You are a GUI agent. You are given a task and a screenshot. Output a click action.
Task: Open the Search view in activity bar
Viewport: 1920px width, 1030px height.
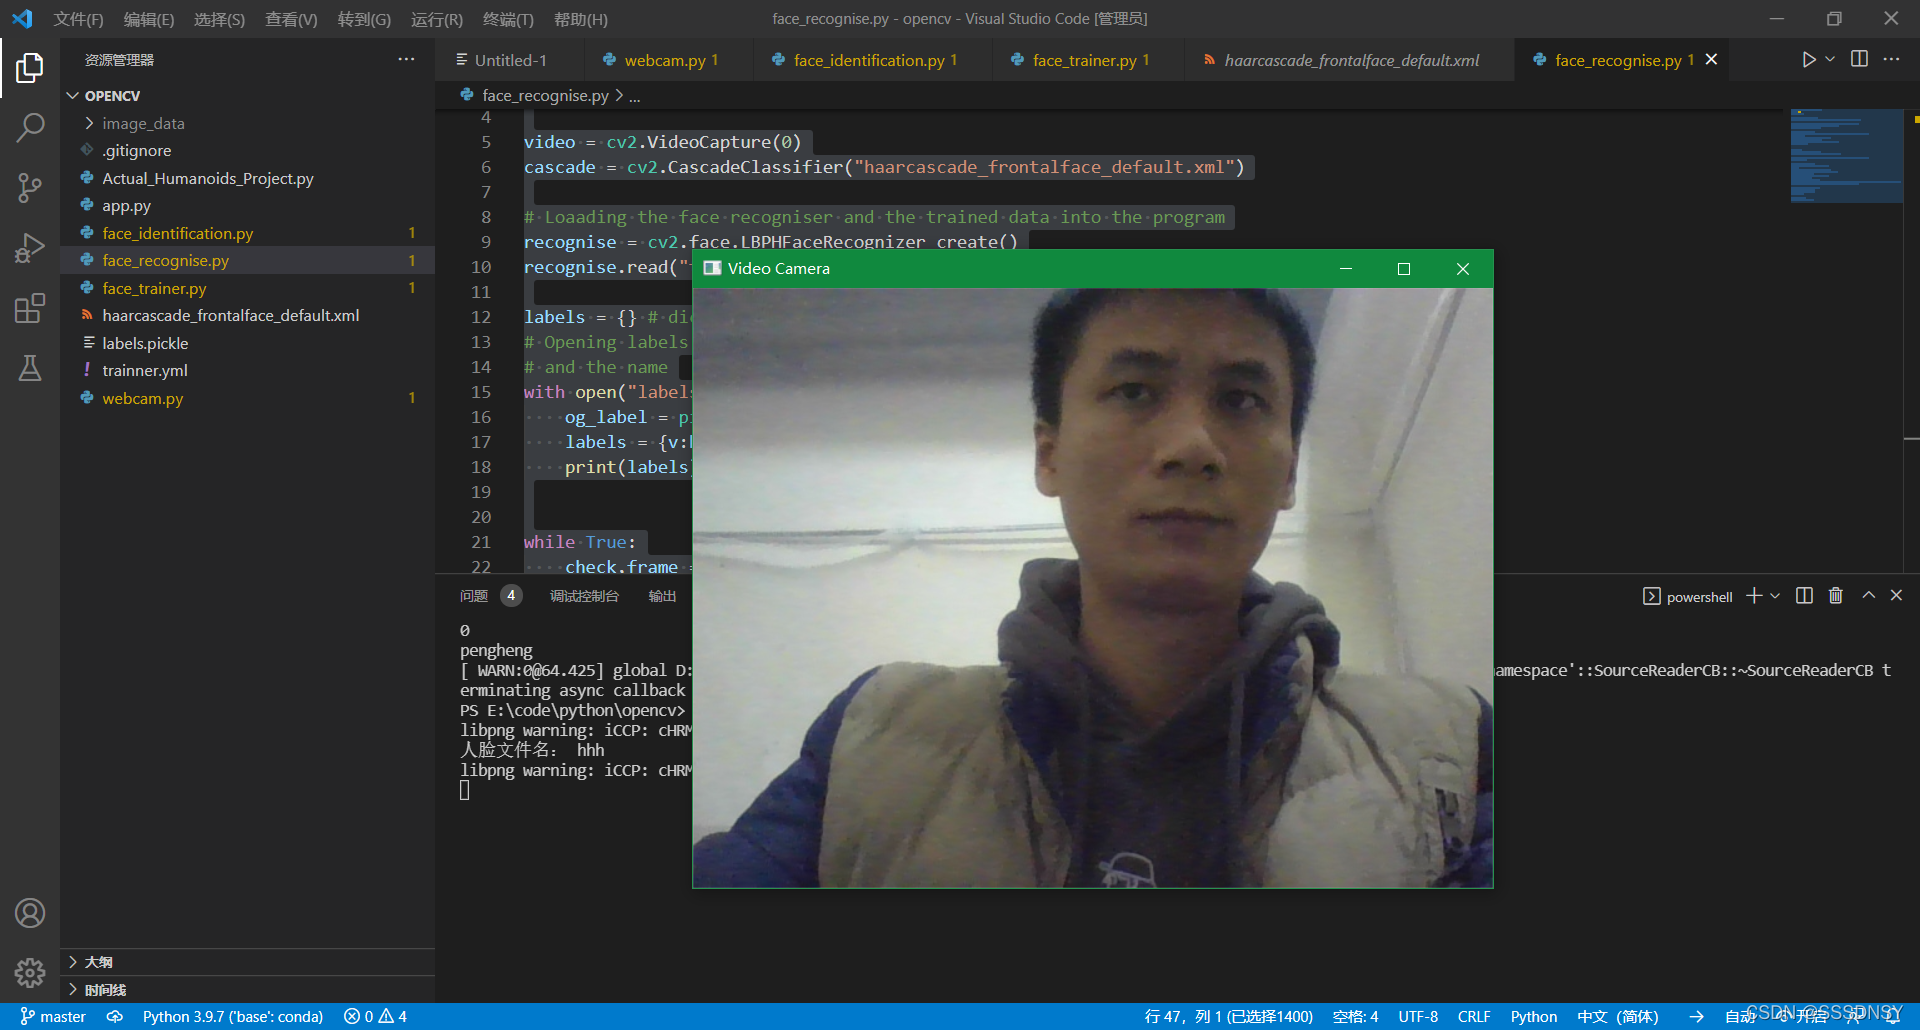coord(30,127)
